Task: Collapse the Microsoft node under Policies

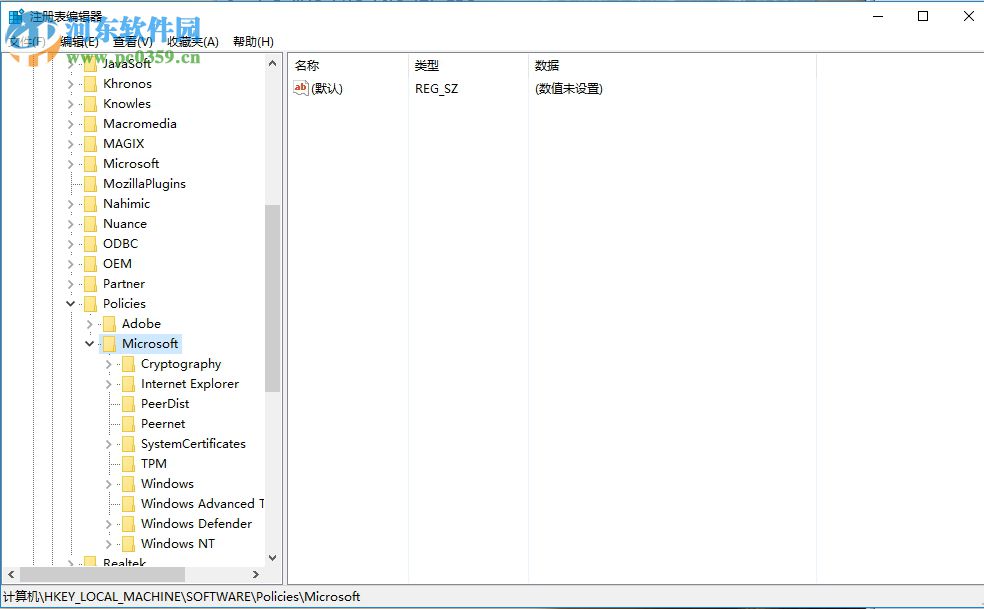Action: pos(90,343)
